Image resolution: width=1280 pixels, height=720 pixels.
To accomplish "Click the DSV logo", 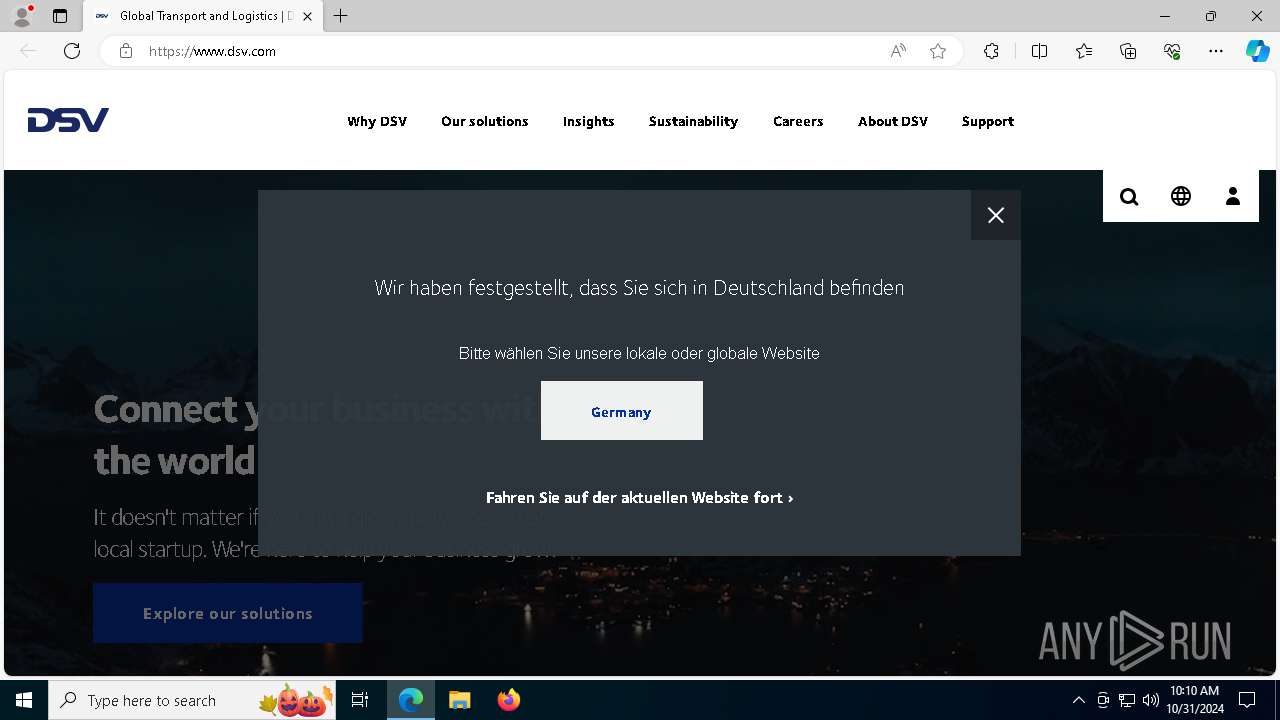I will [68, 120].
